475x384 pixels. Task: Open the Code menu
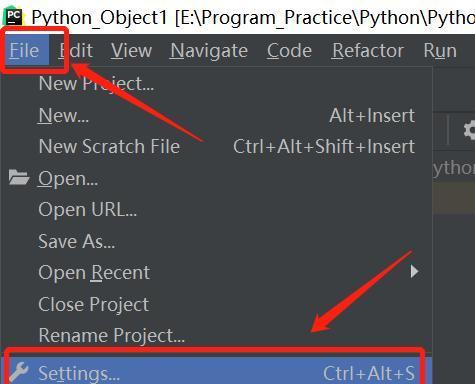289,51
